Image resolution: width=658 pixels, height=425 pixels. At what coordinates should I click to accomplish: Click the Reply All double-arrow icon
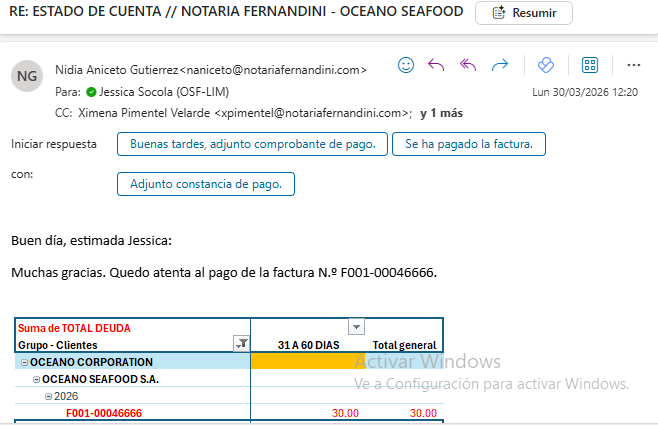click(x=468, y=65)
